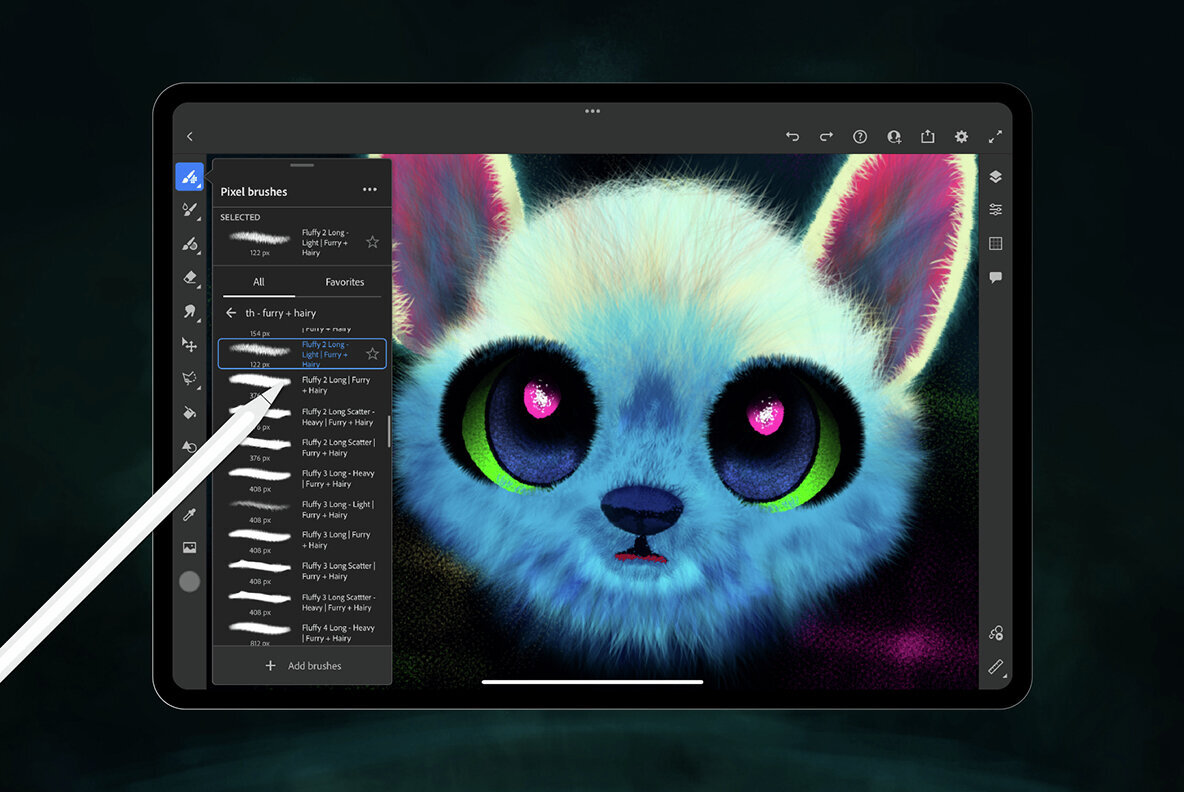Pick the Eyedropper tool
Image resolution: width=1184 pixels, height=792 pixels.
pos(190,514)
